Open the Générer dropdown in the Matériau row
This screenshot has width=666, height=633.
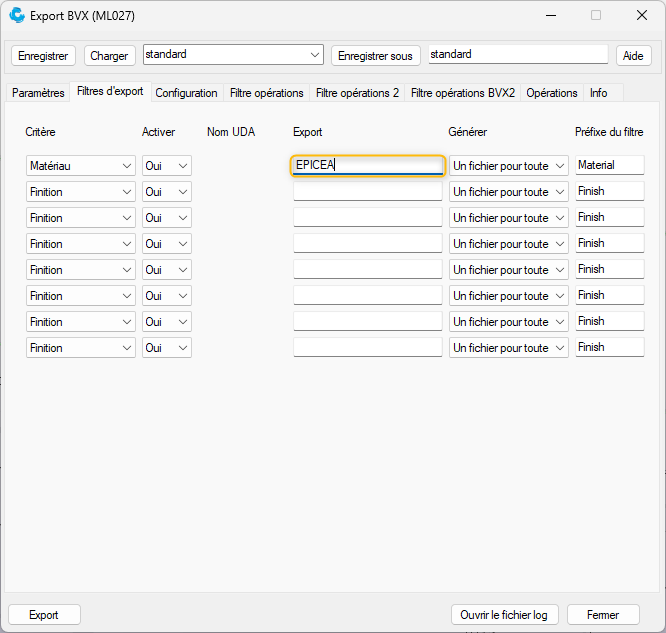click(509, 166)
